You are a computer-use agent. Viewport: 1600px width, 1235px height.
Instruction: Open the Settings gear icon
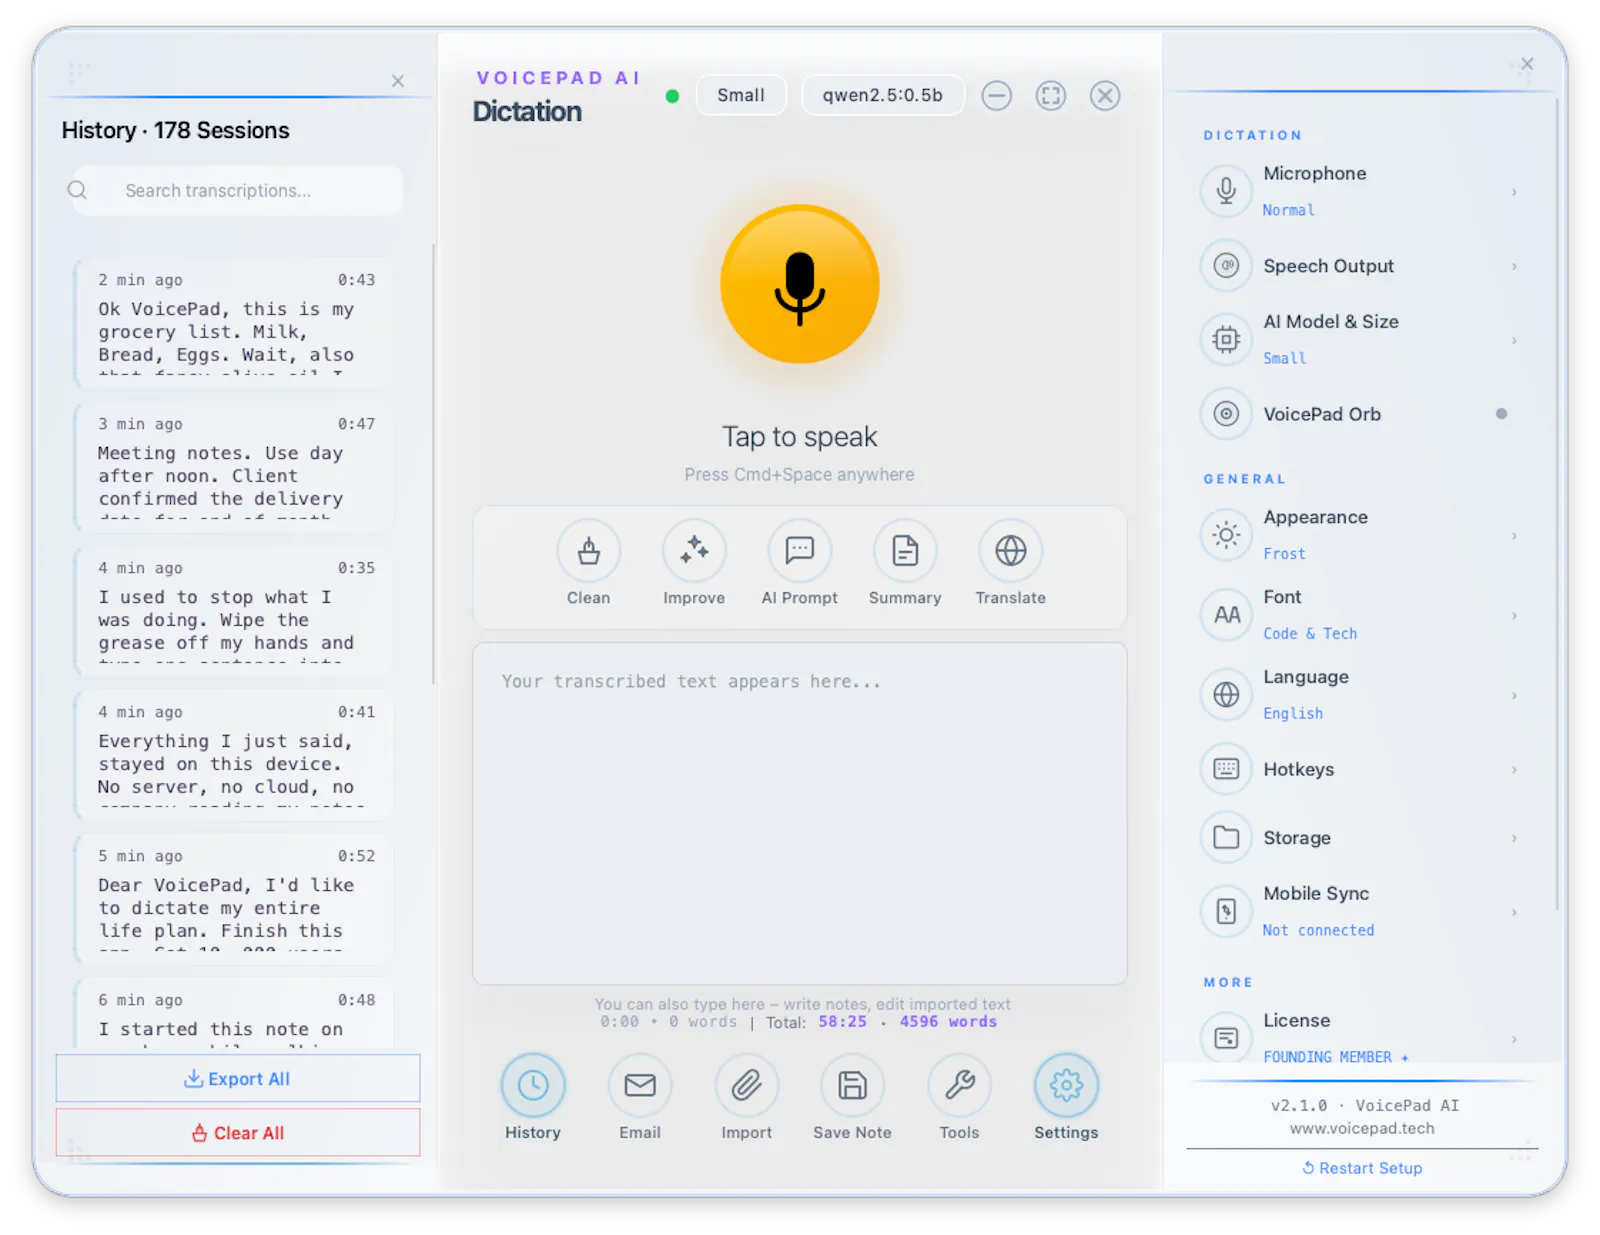click(x=1066, y=1085)
